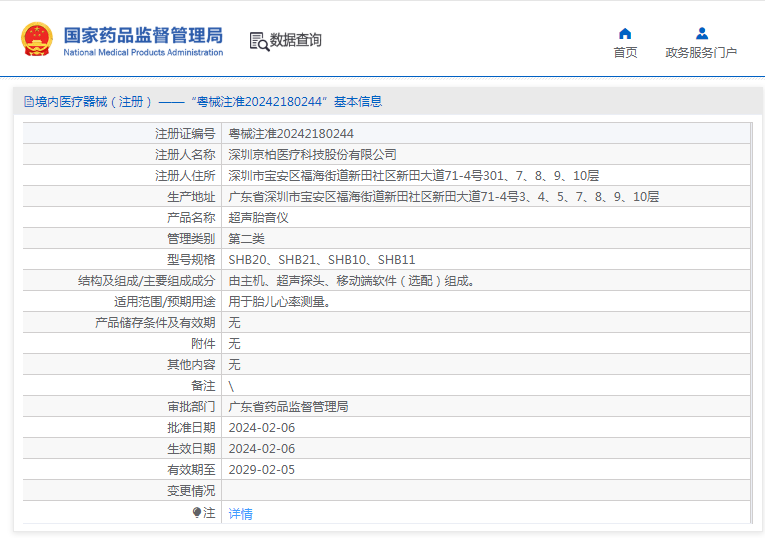Click the document icon before 境内医疗器械

[29, 101]
